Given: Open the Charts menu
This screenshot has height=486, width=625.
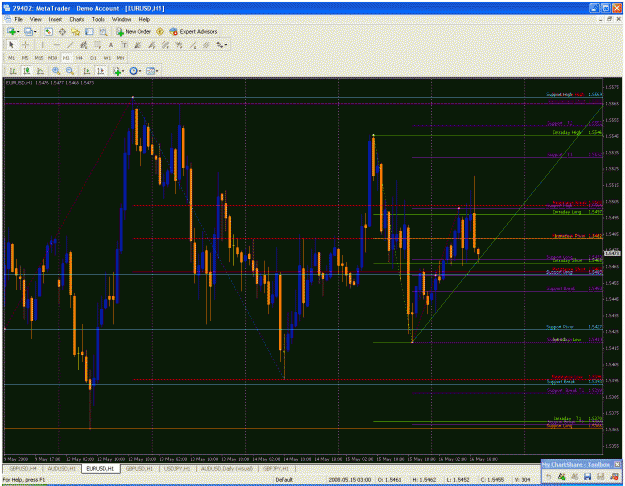Looking at the screenshot, I should (77, 19).
